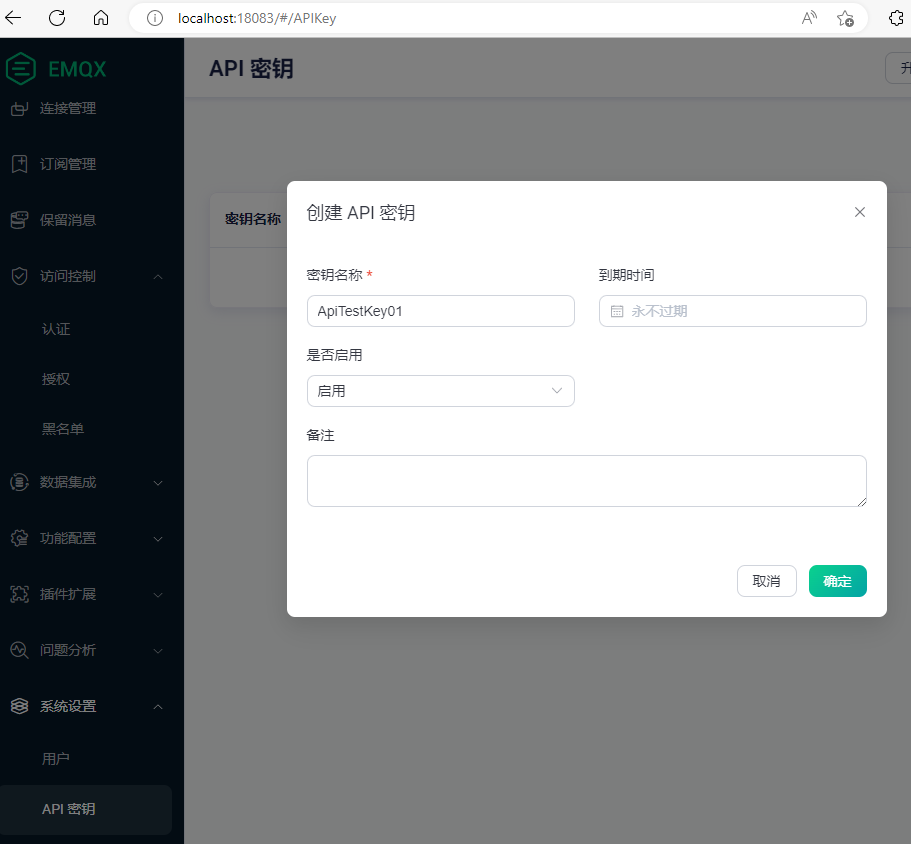Image resolution: width=911 pixels, height=844 pixels.
Task: Open 订阅管理 in the sidebar
Action: (x=67, y=164)
